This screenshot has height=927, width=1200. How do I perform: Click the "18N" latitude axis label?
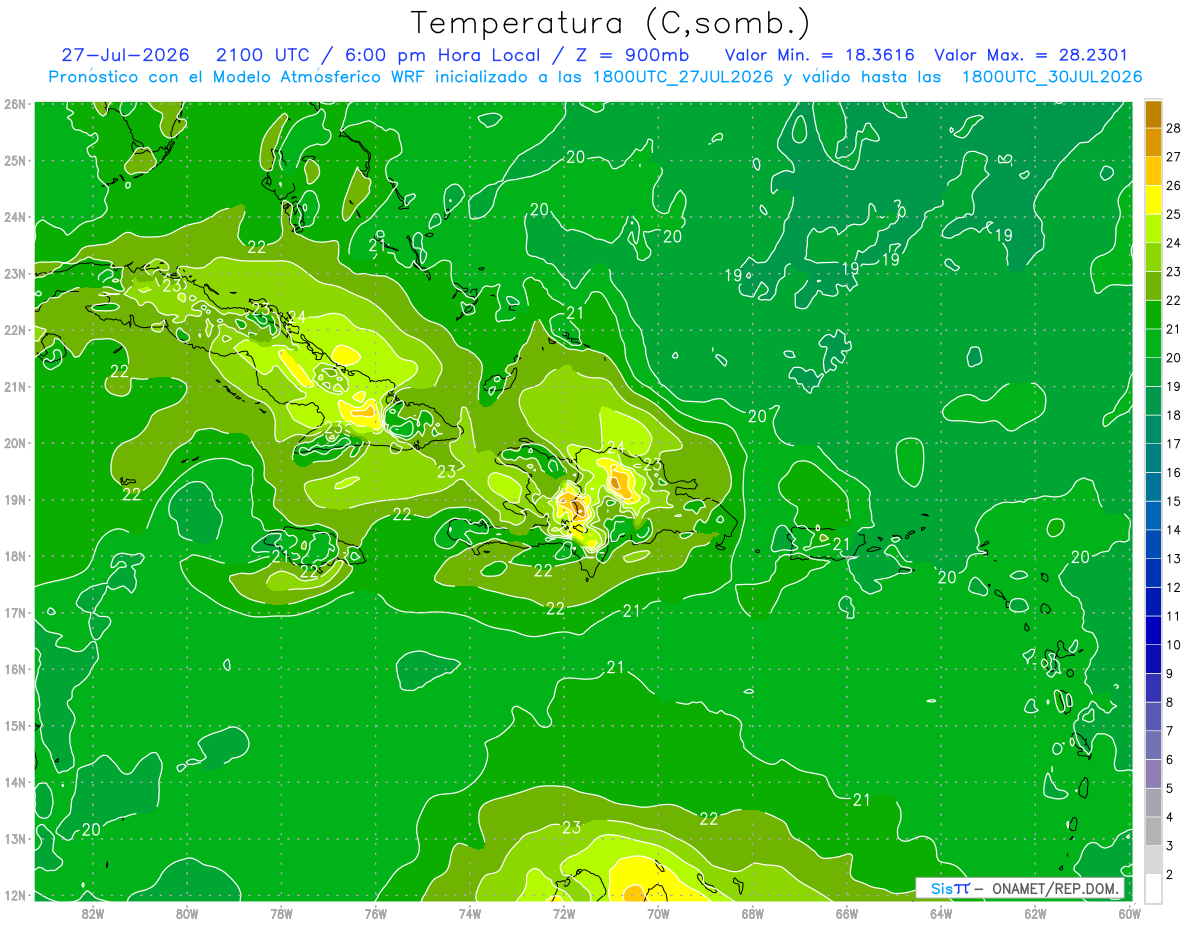pyautogui.click(x=15, y=556)
